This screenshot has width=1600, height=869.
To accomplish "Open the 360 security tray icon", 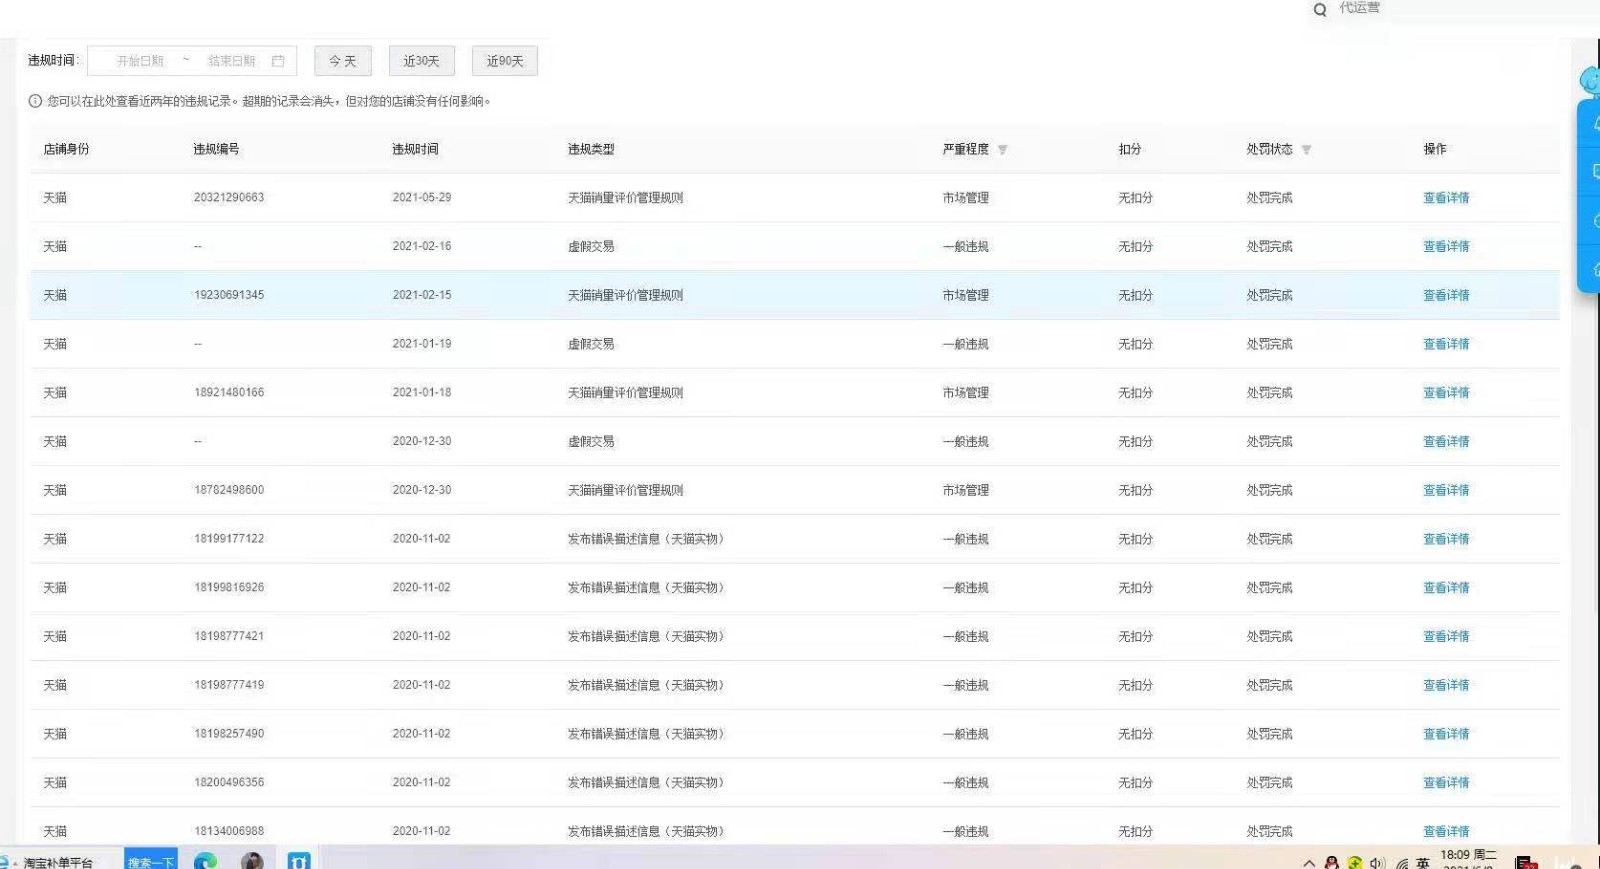I will (1355, 862).
